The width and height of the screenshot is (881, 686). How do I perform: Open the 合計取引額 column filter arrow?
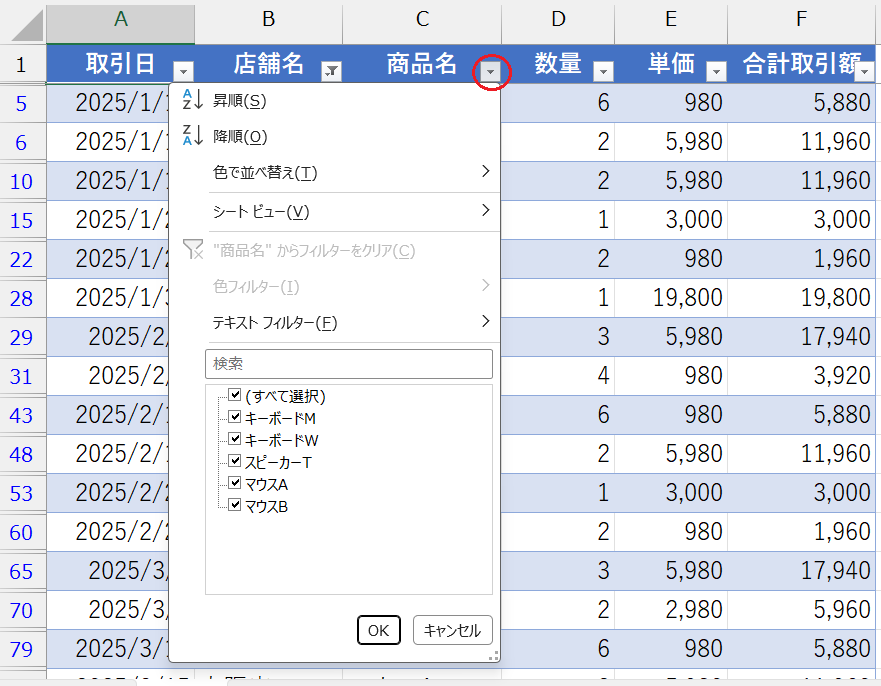pos(864,72)
